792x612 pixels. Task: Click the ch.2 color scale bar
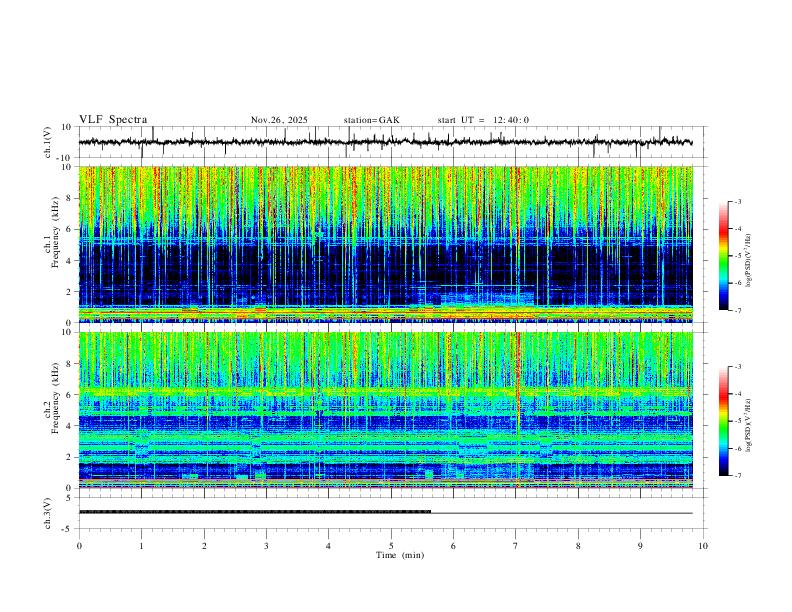coord(723,421)
